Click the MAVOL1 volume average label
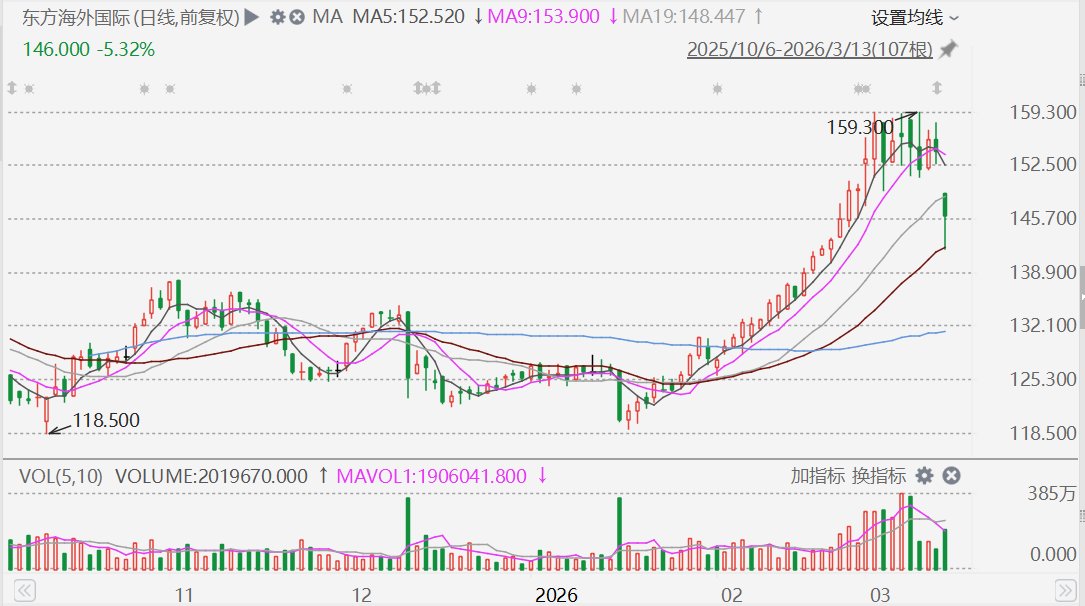 431,476
